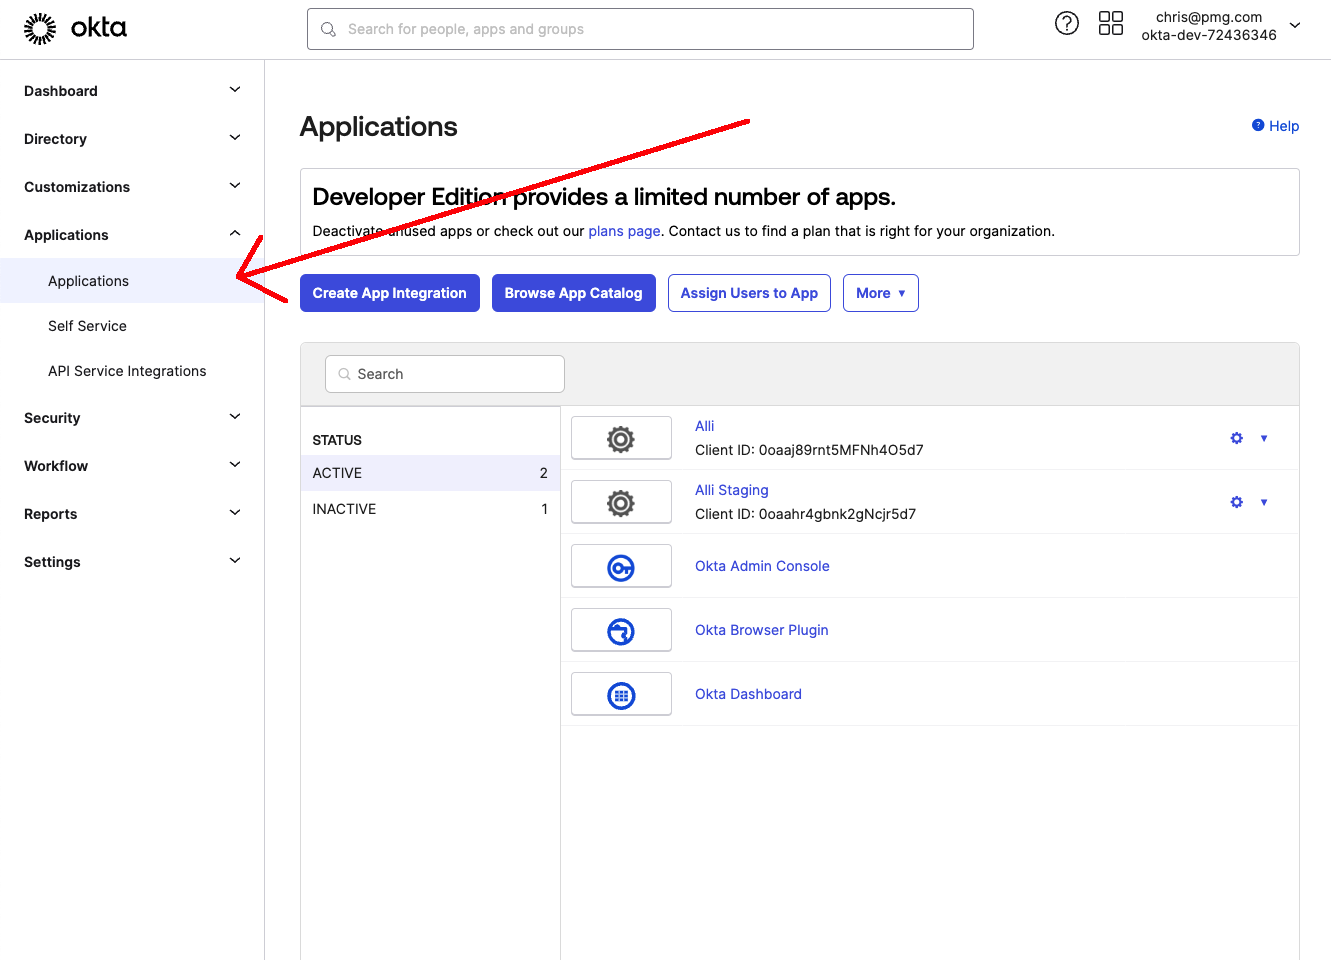Select Self Service in the sidebar
This screenshot has width=1331, height=960.
(x=87, y=326)
